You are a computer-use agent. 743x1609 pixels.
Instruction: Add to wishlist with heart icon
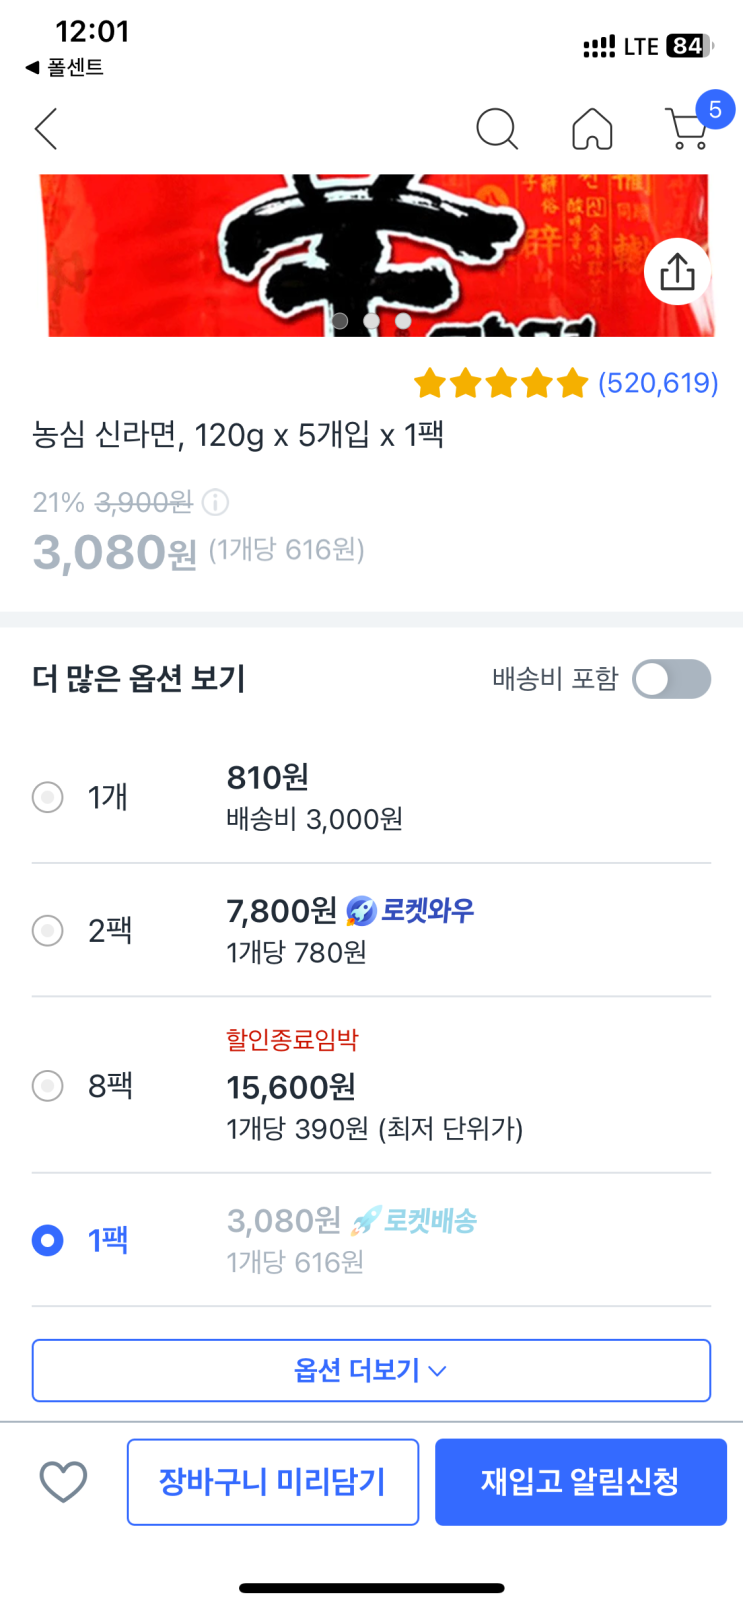pos(63,1481)
